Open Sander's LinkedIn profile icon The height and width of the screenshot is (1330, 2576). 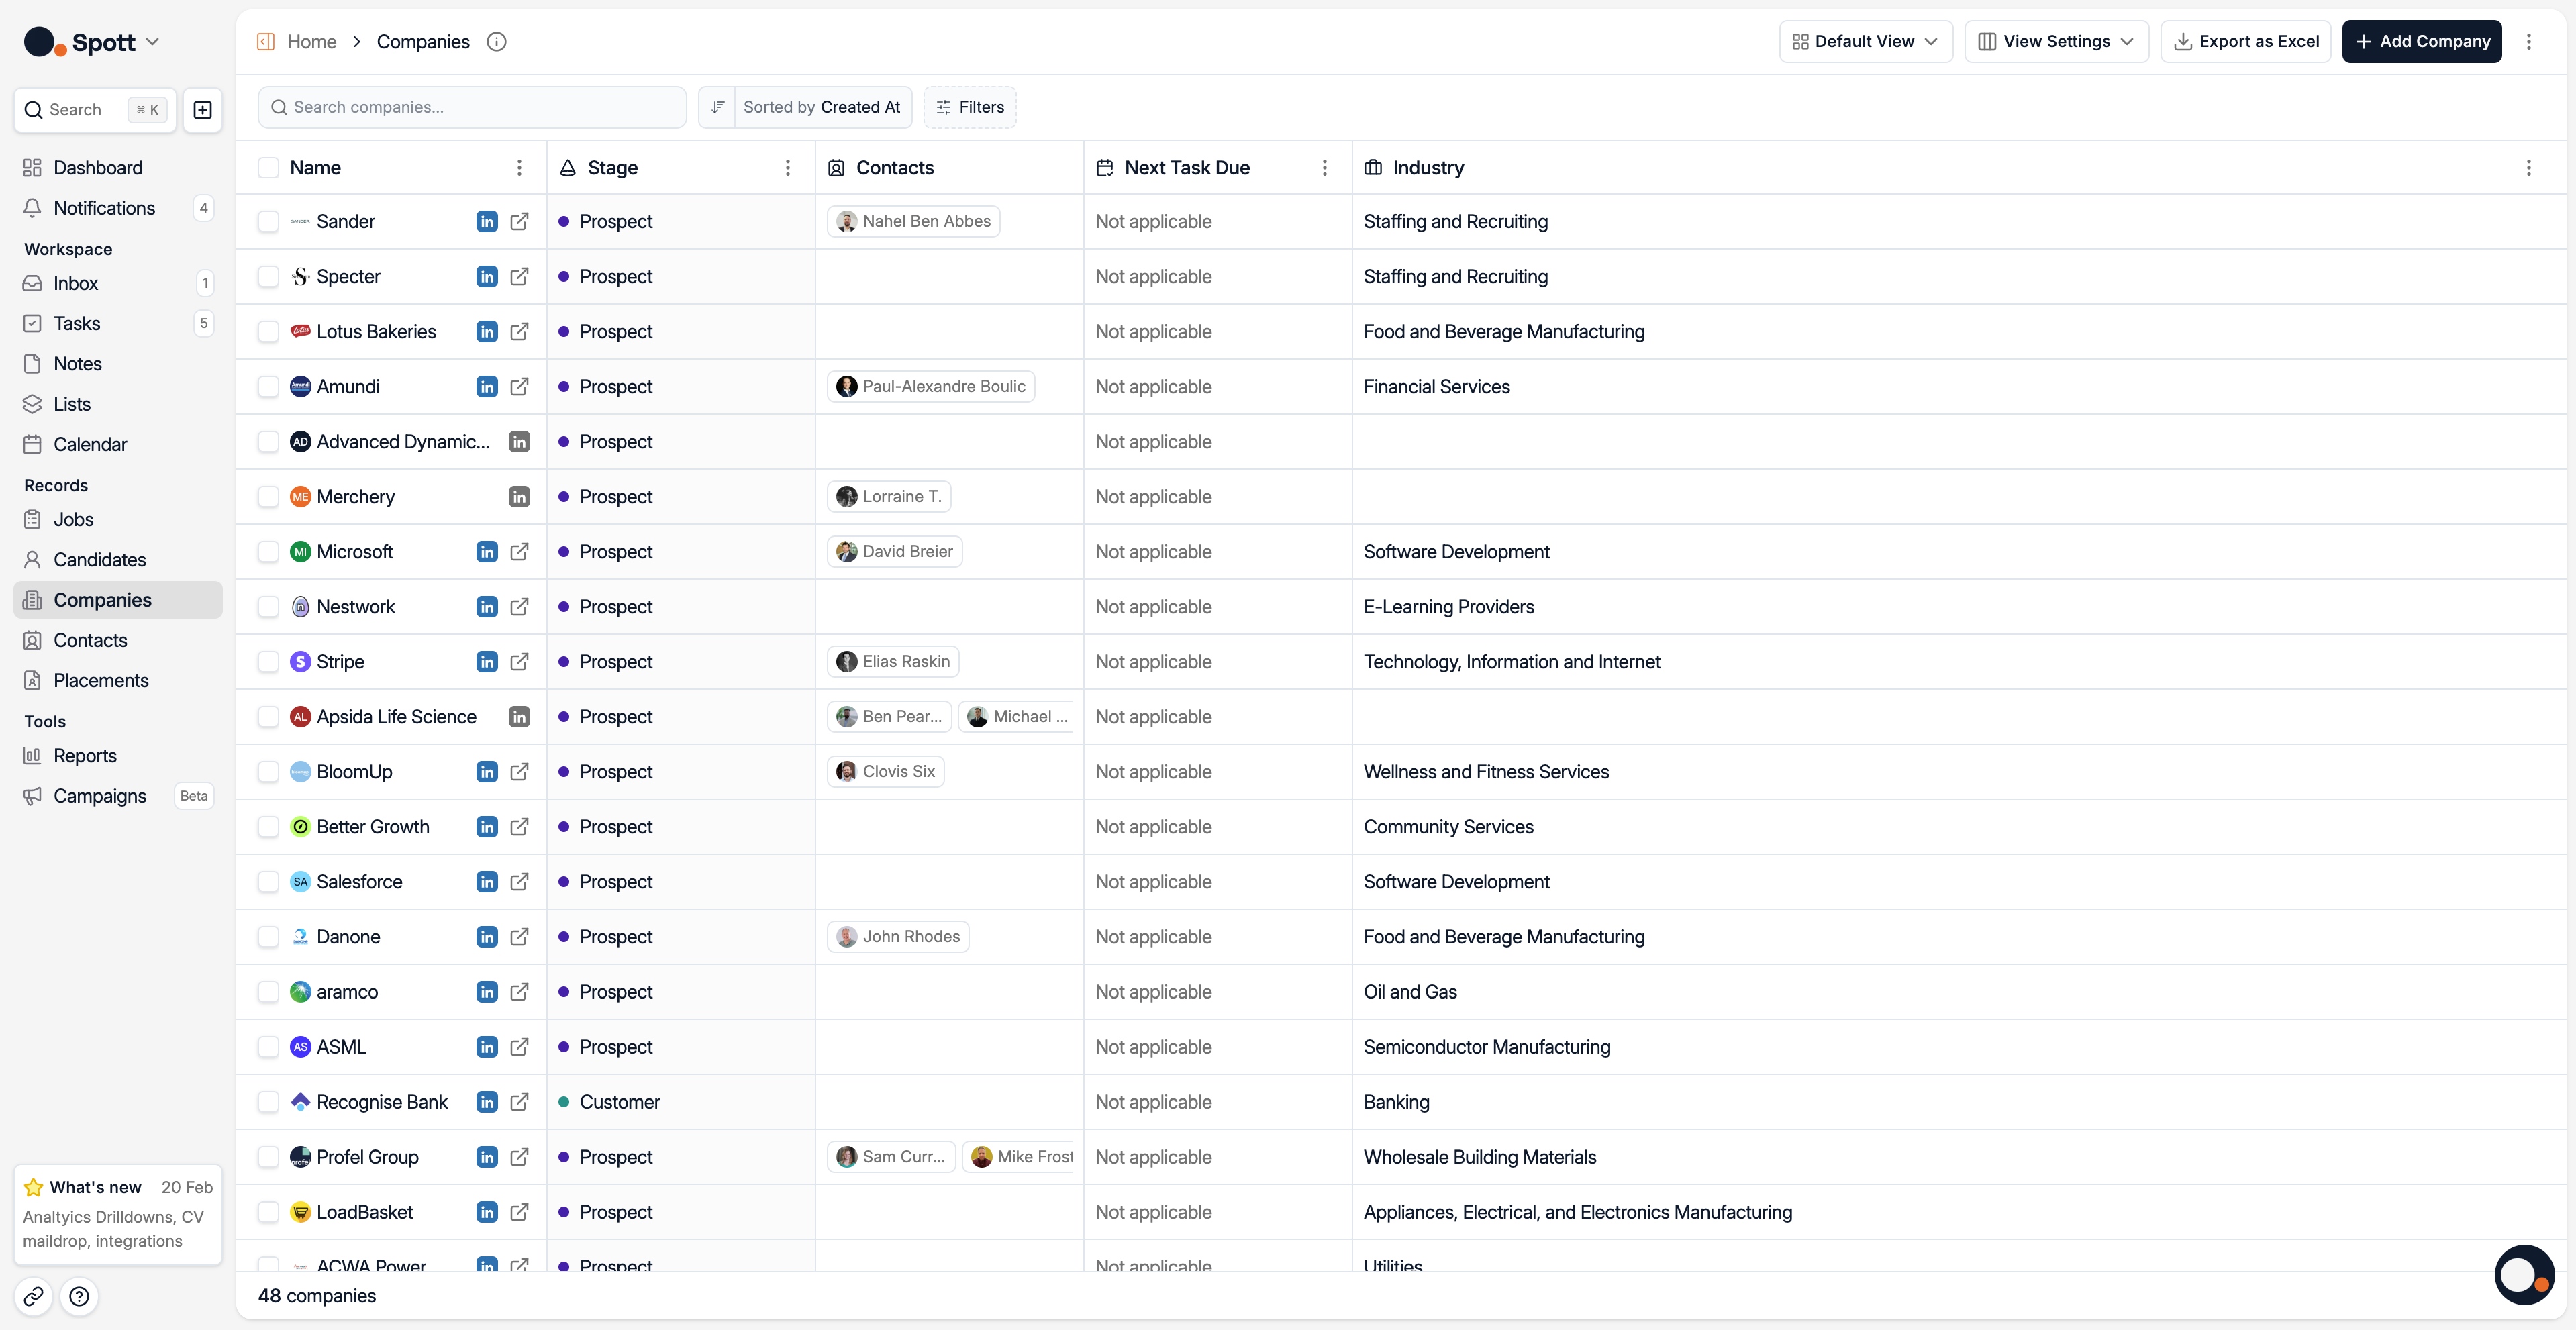point(487,222)
